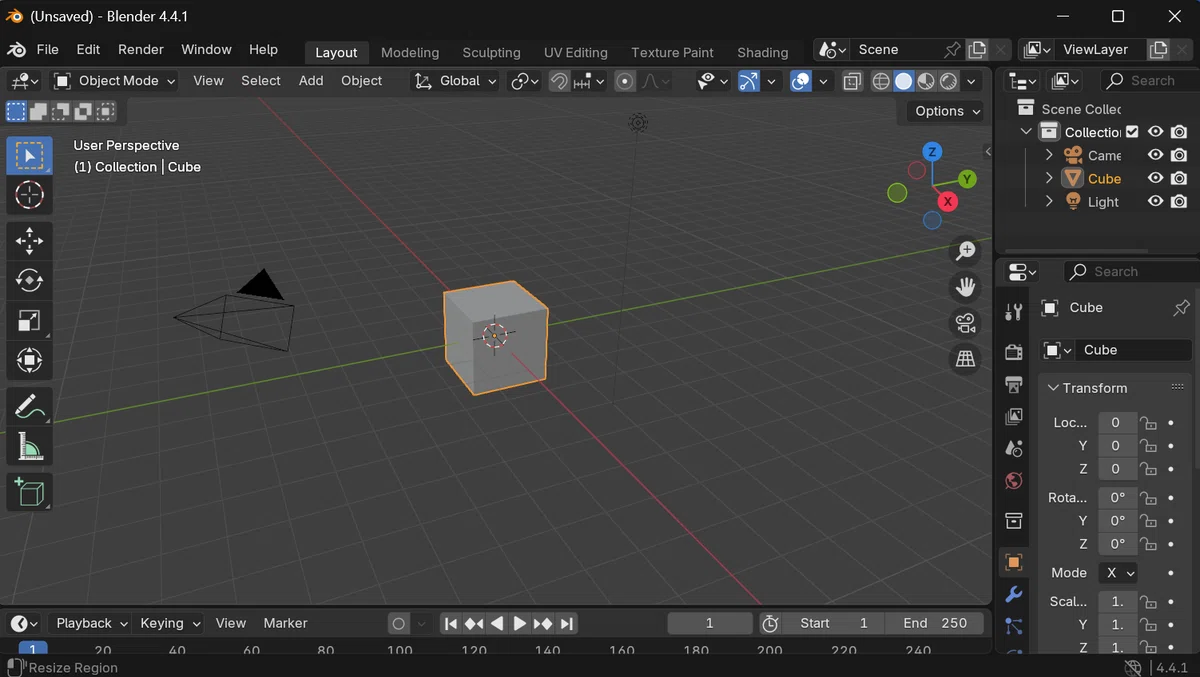Screen dimensions: 1200x677
Task: Select the 3D Cursor tool
Action: (29, 195)
